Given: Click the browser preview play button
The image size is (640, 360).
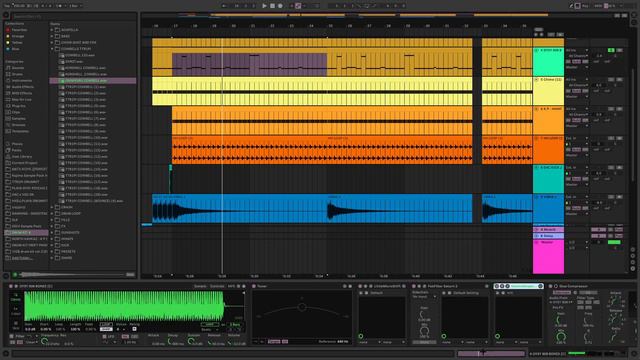Looking at the screenshot, I should pos(15,275).
